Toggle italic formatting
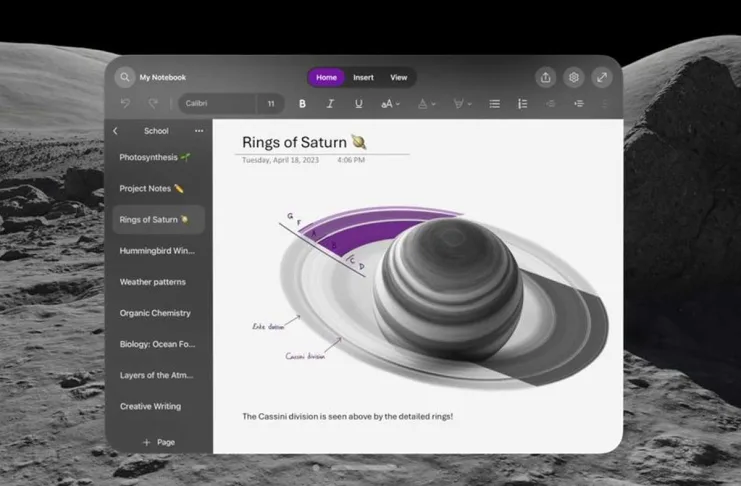741x486 pixels. click(330, 104)
